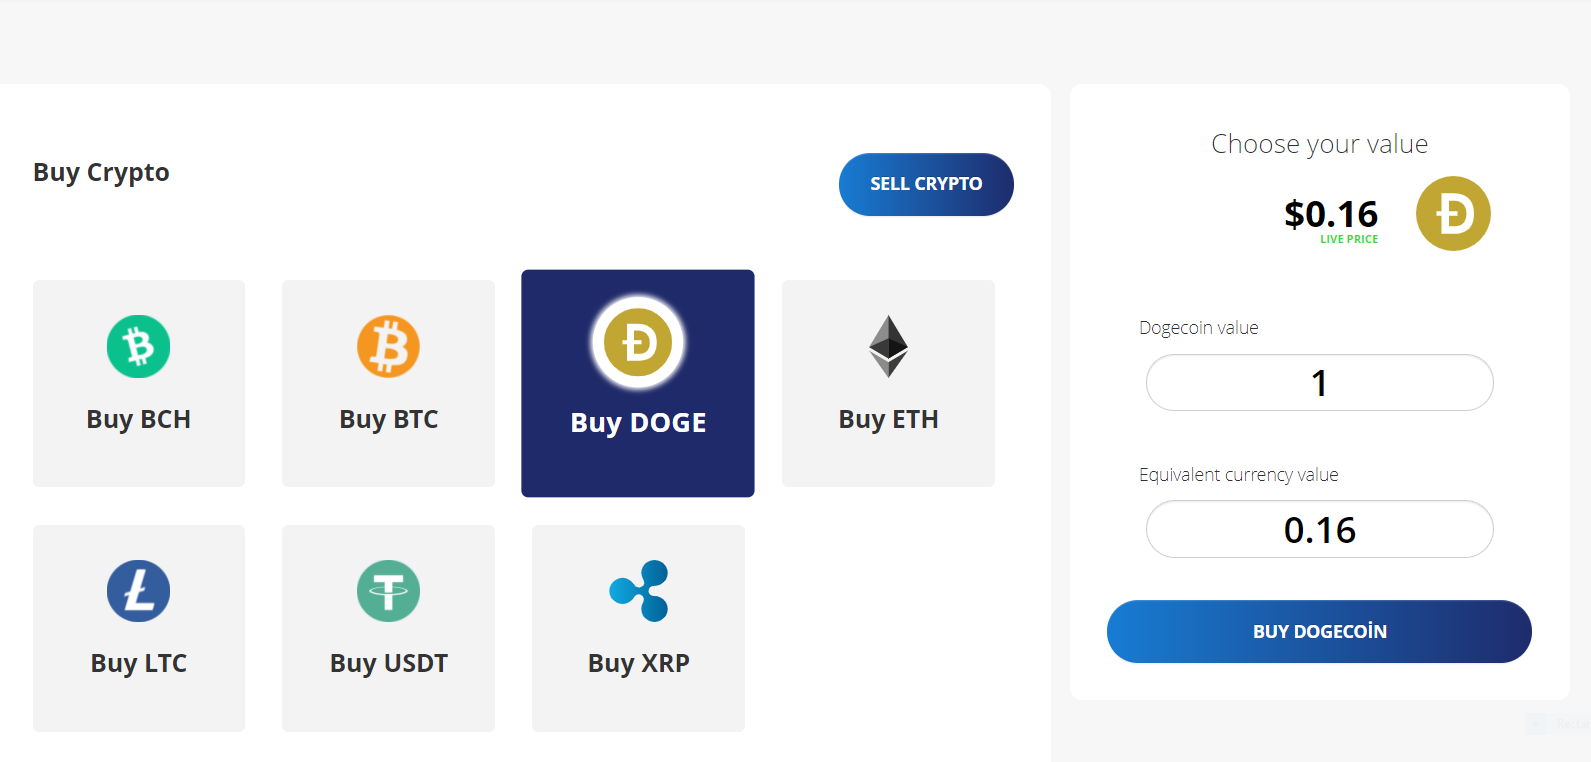Viewport: 1591px width, 762px height.
Task: Click the blue Litecoin logo icon
Action: point(138,591)
